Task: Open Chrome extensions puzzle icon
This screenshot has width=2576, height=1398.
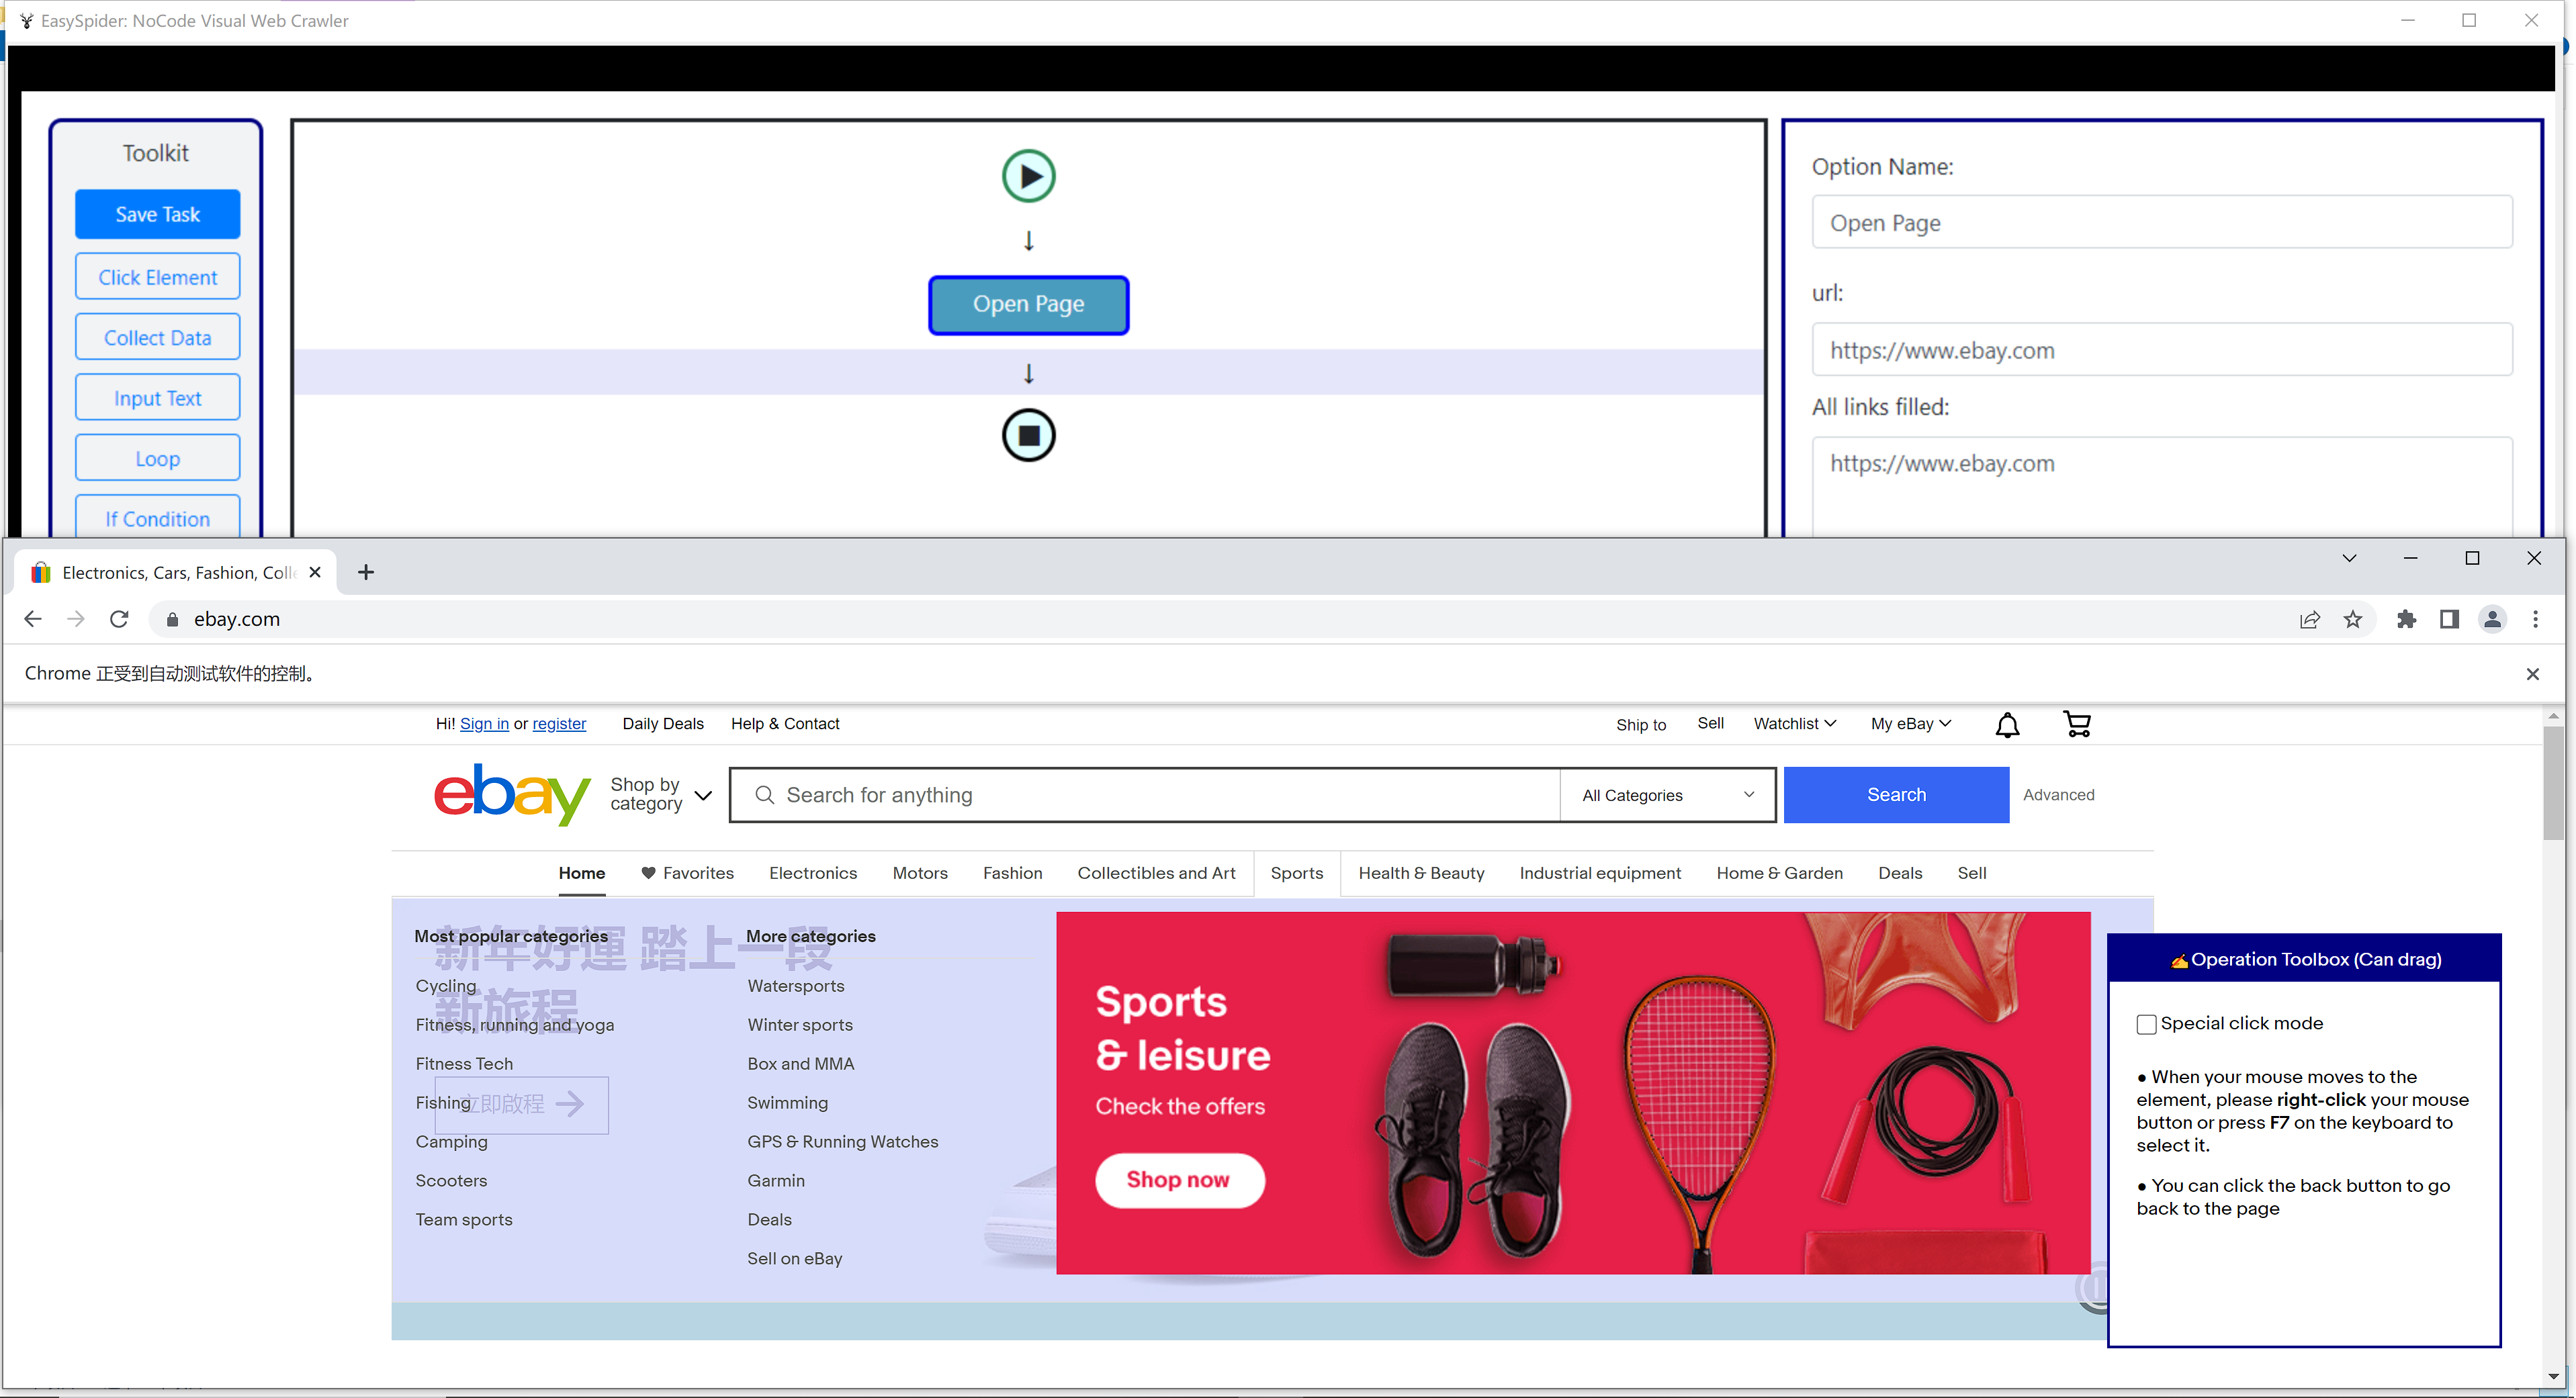Action: pyautogui.click(x=2406, y=619)
